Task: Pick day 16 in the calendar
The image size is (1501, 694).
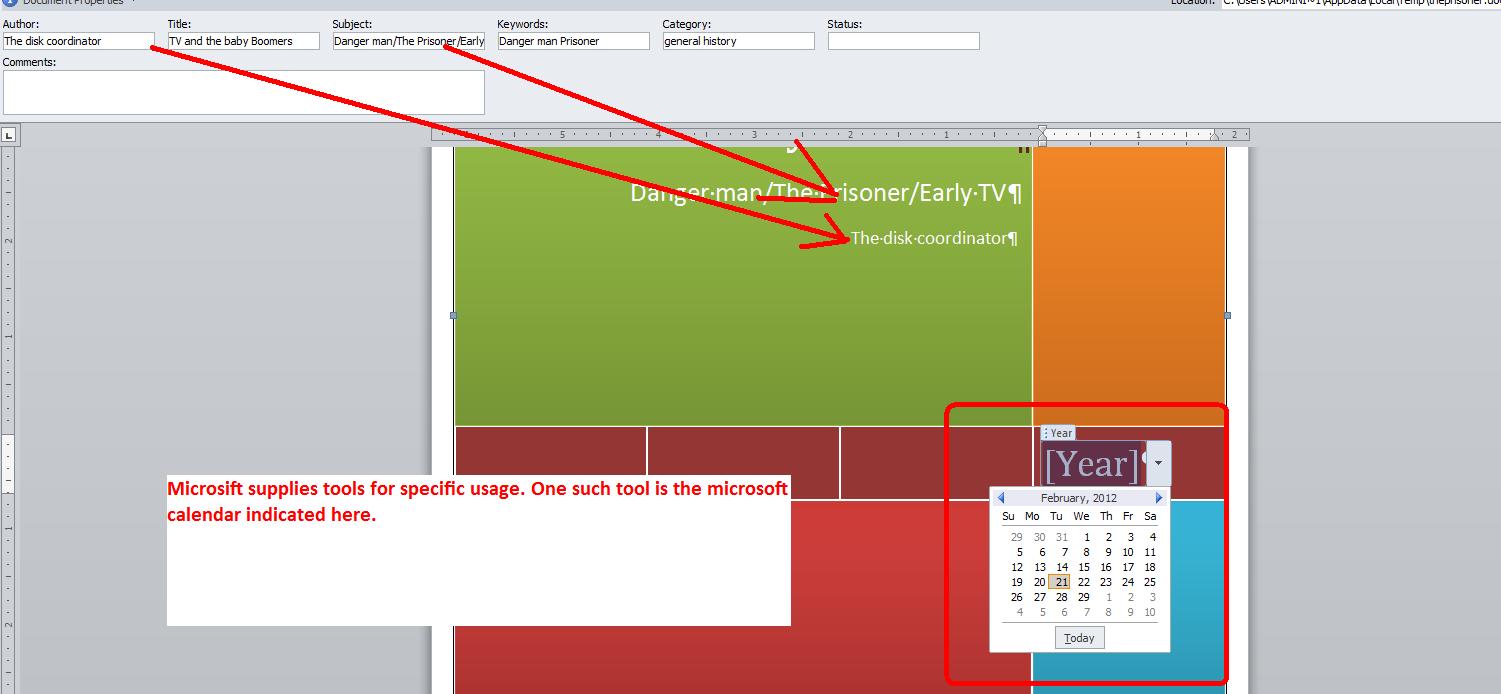Action: [x=1106, y=567]
